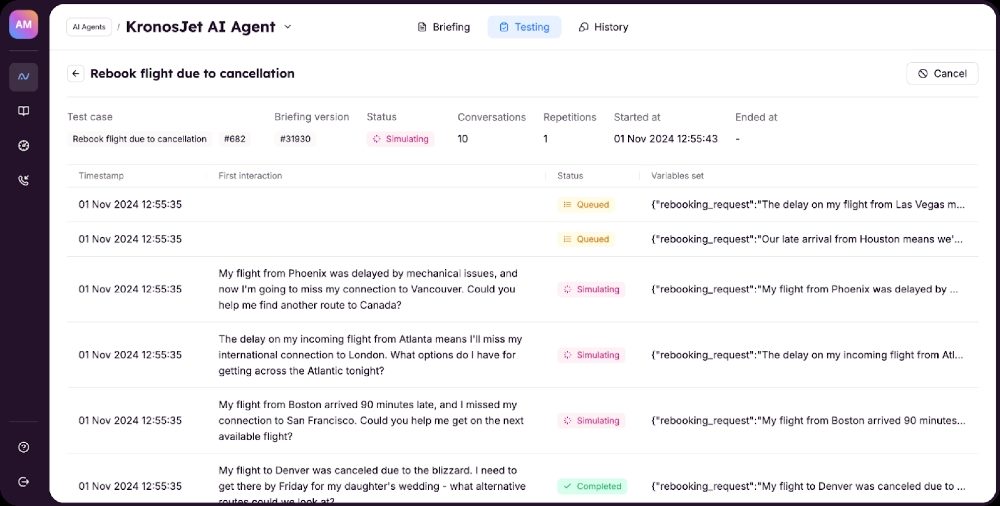Open the book knowledge sidebar icon
The height and width of the screenshot is (506, 1000).
point(23,111)
